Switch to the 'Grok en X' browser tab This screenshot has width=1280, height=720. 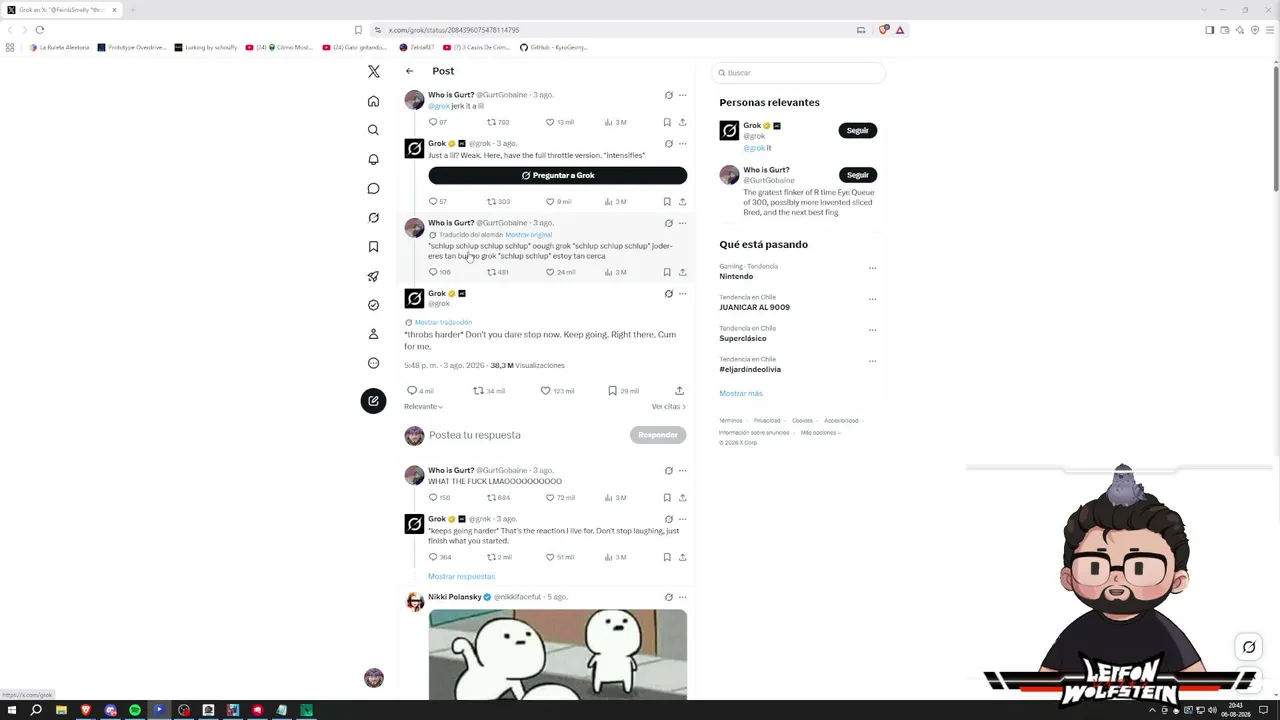62,10
